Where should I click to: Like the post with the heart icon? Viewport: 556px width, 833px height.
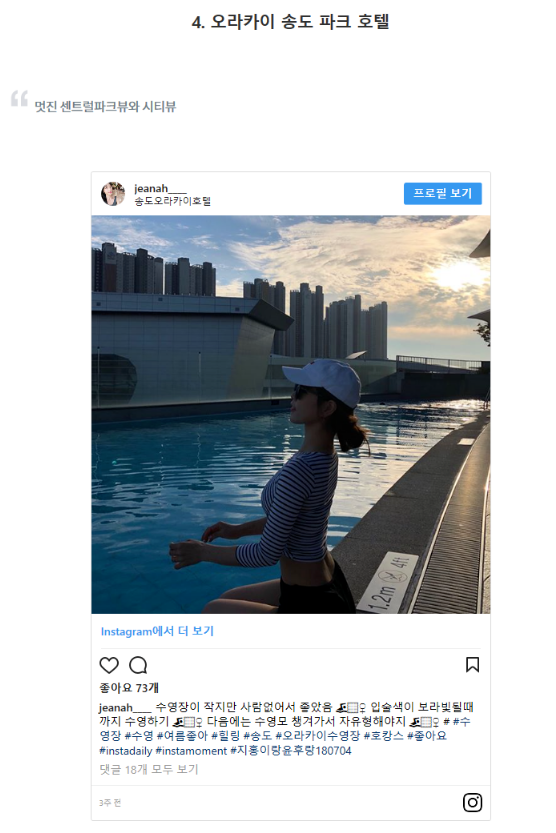click(x=109, y=665)
